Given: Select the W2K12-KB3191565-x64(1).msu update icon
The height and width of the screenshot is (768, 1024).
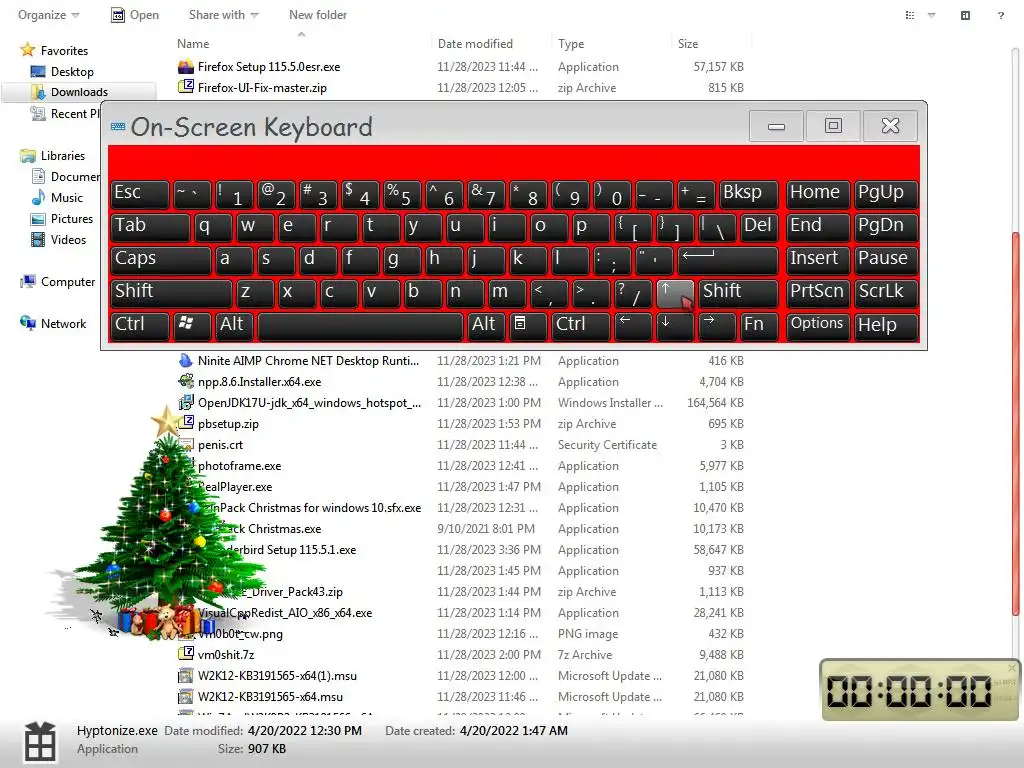Looking at the screenshot, I should (186, 675).
